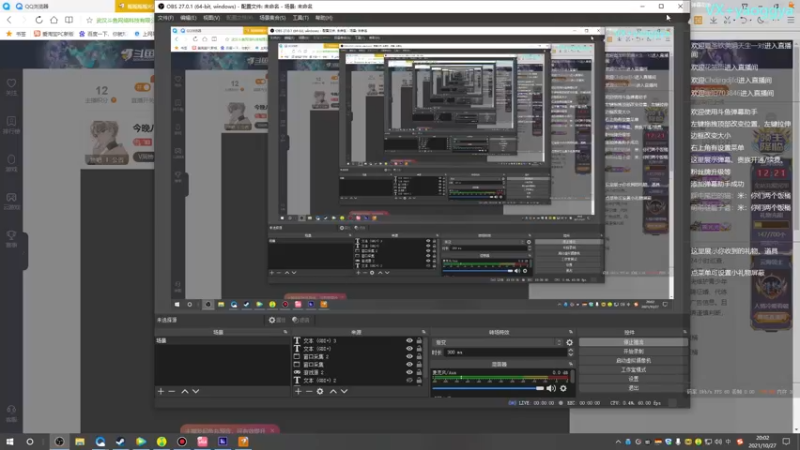Toggle the lock on 游戏源 2 source
Viewport: 800px width, 450px height.
[x=419, y=372]
